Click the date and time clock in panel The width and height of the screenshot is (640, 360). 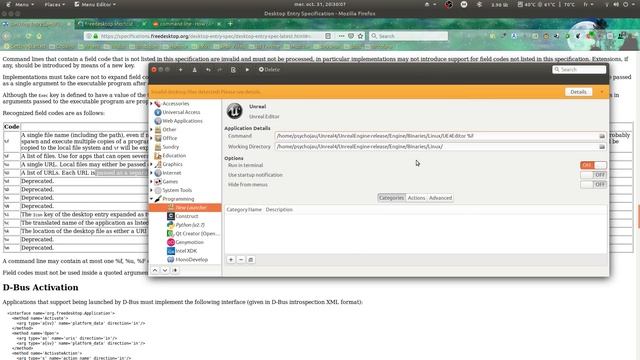tap(320, 4)
